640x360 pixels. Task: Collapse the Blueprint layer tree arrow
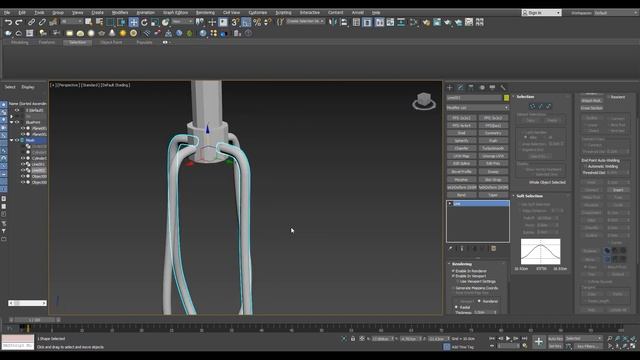11,122
